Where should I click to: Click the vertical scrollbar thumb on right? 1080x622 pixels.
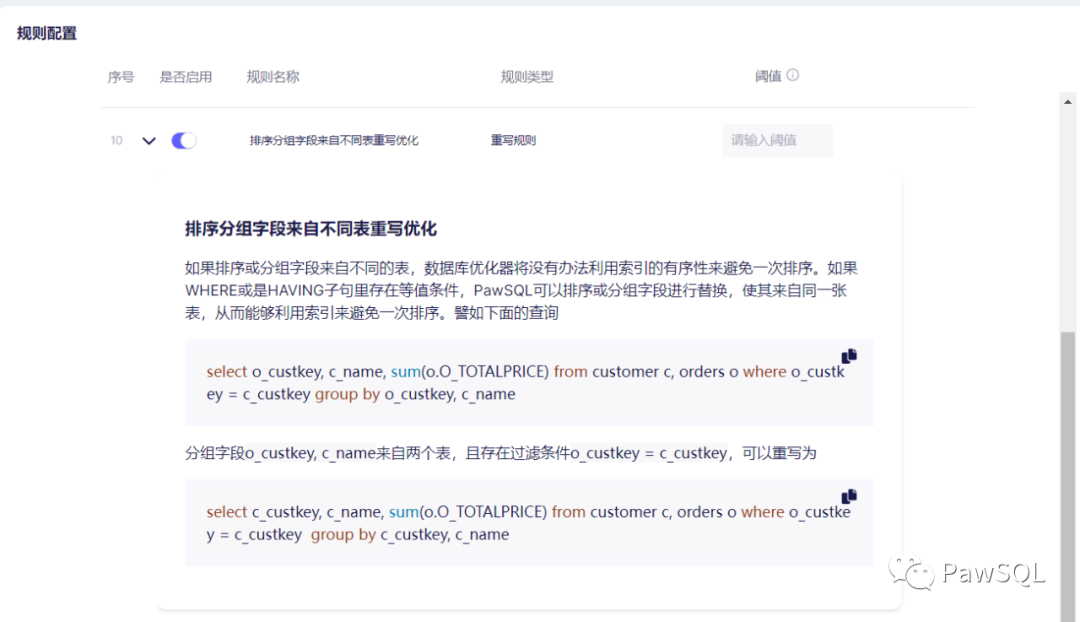(x=1068, y=470)
